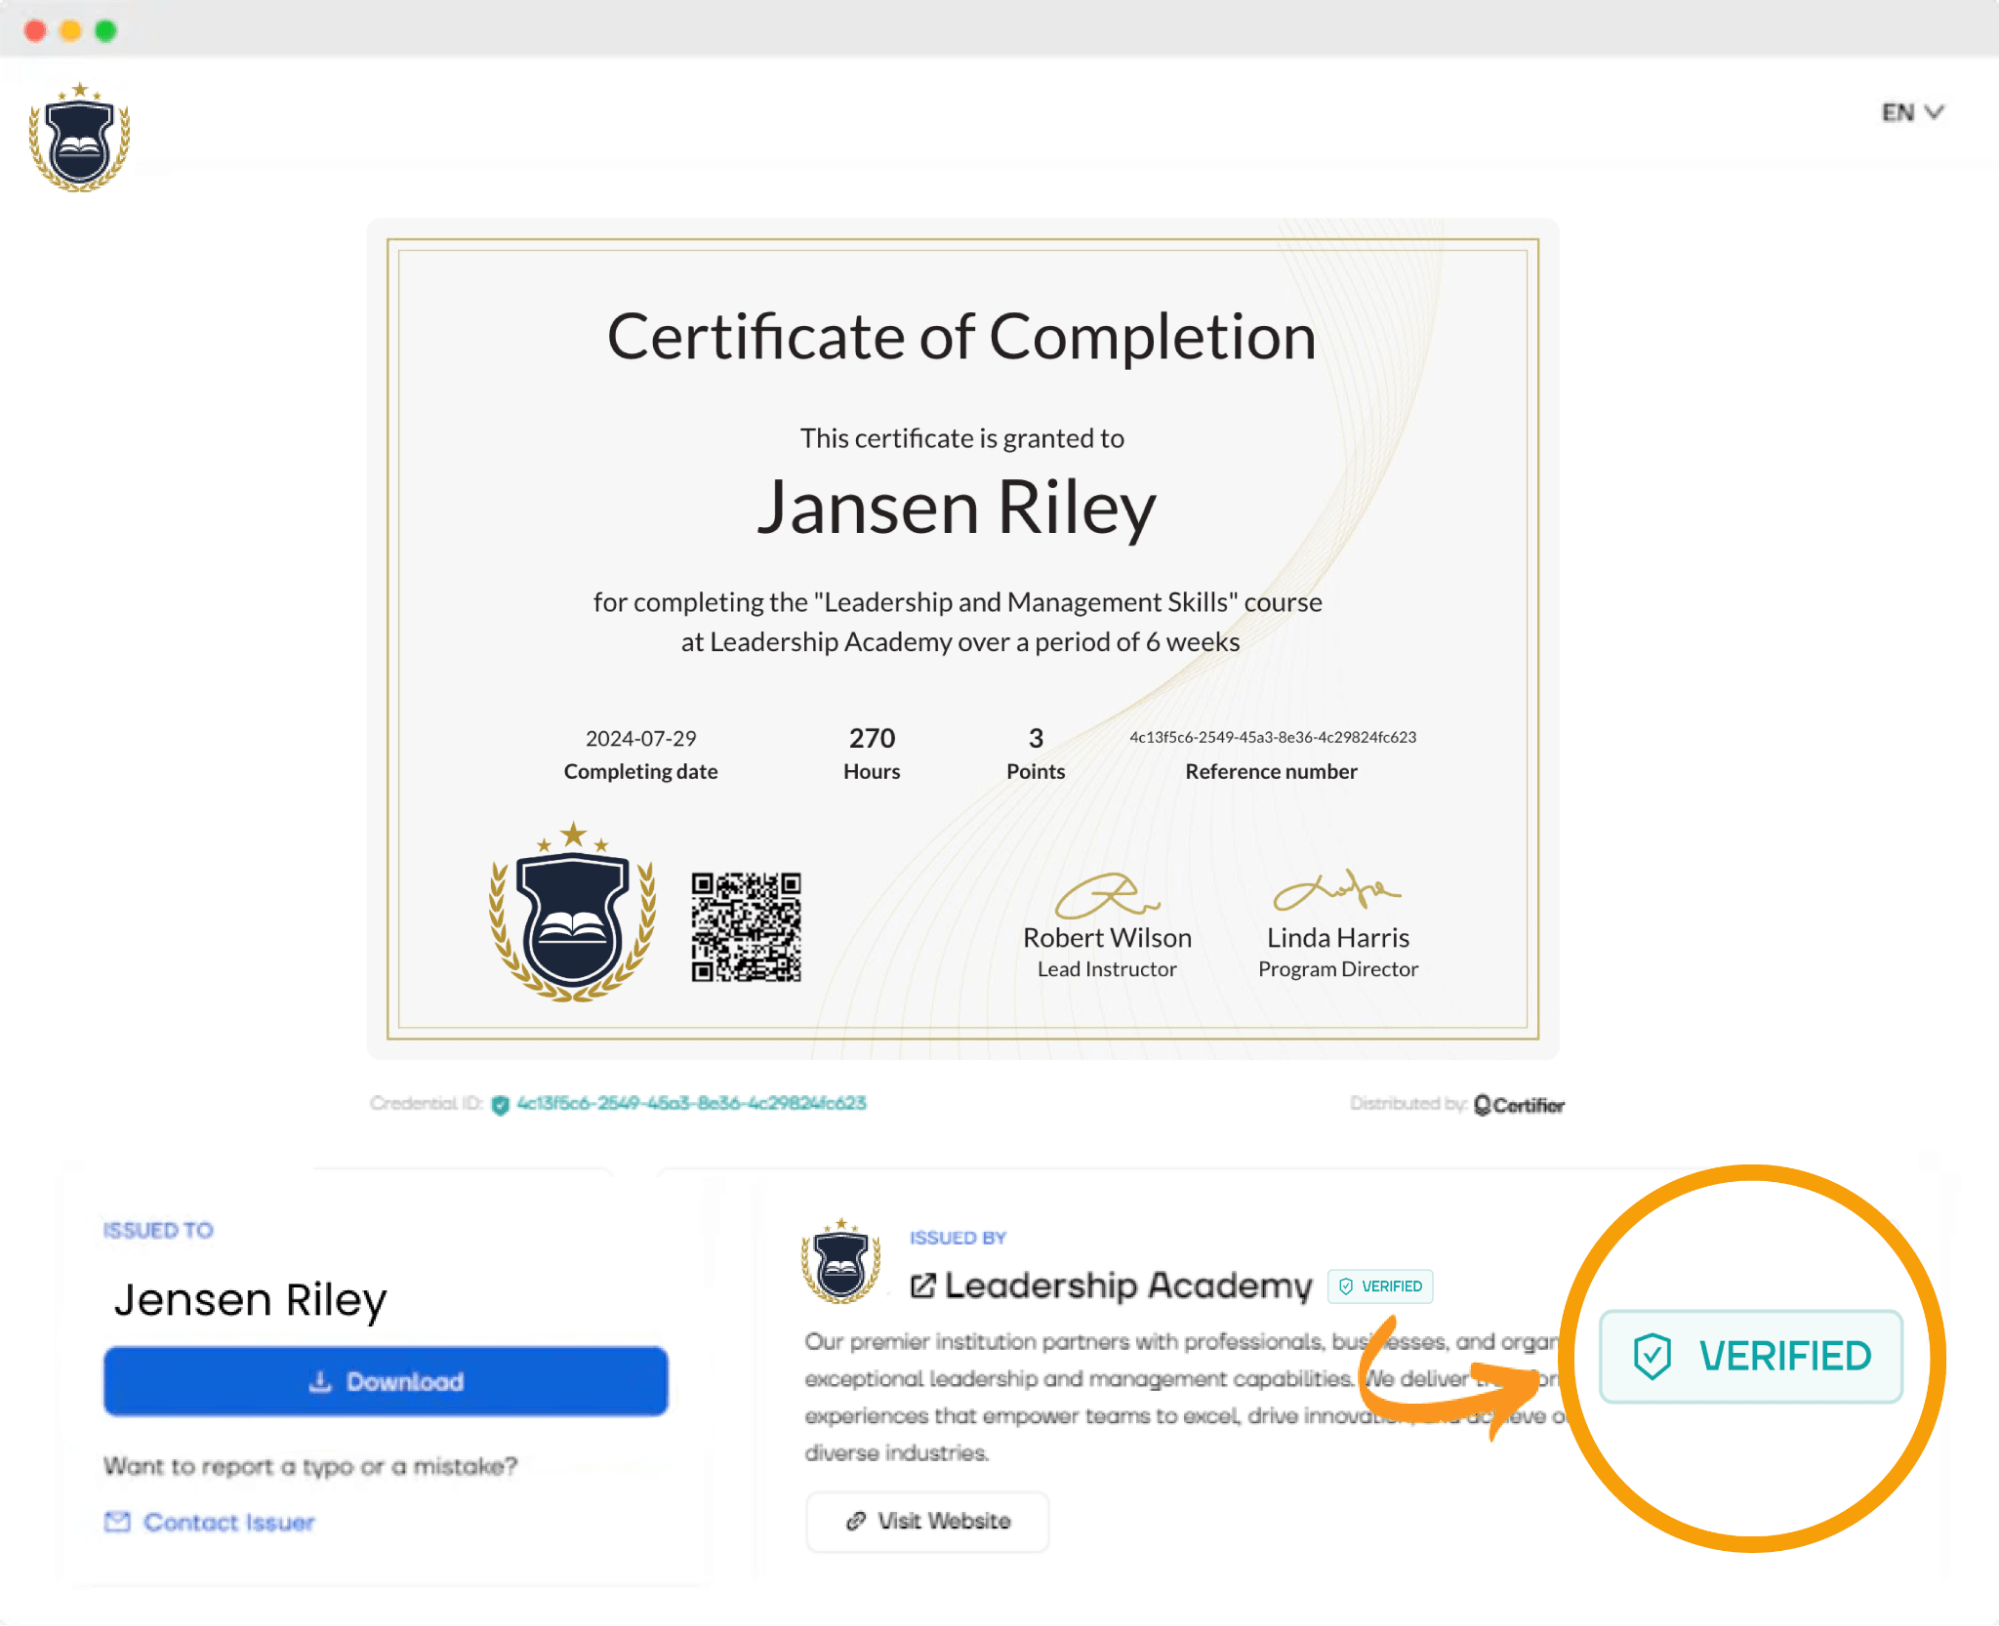Click the red close window button

[35, 31]
